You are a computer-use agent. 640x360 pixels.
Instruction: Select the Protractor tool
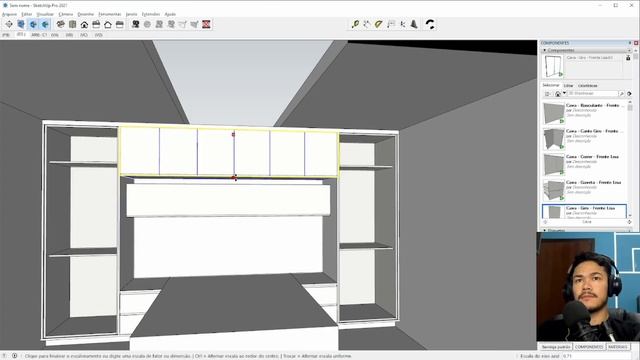[379, 24]
